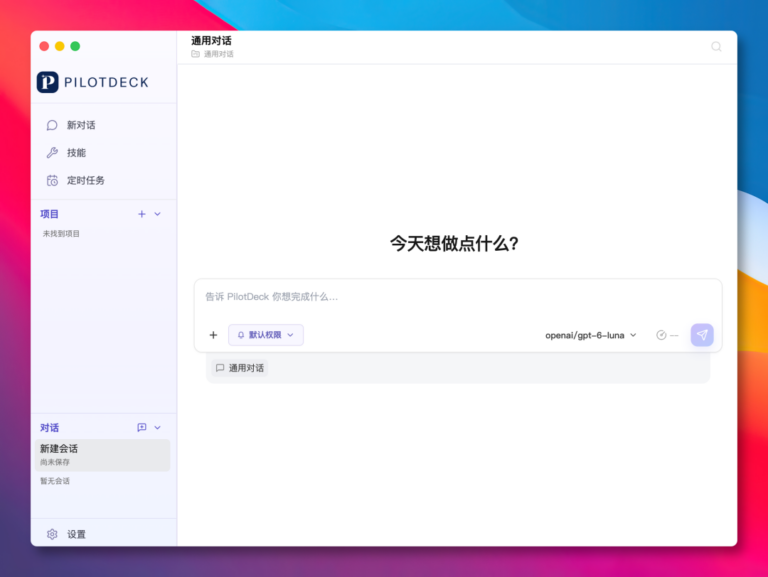Image resolution: width=768 pixels, height=577 pixels.
Task: Click the 通用对话 chip below composer
Action: coord(240,368)
